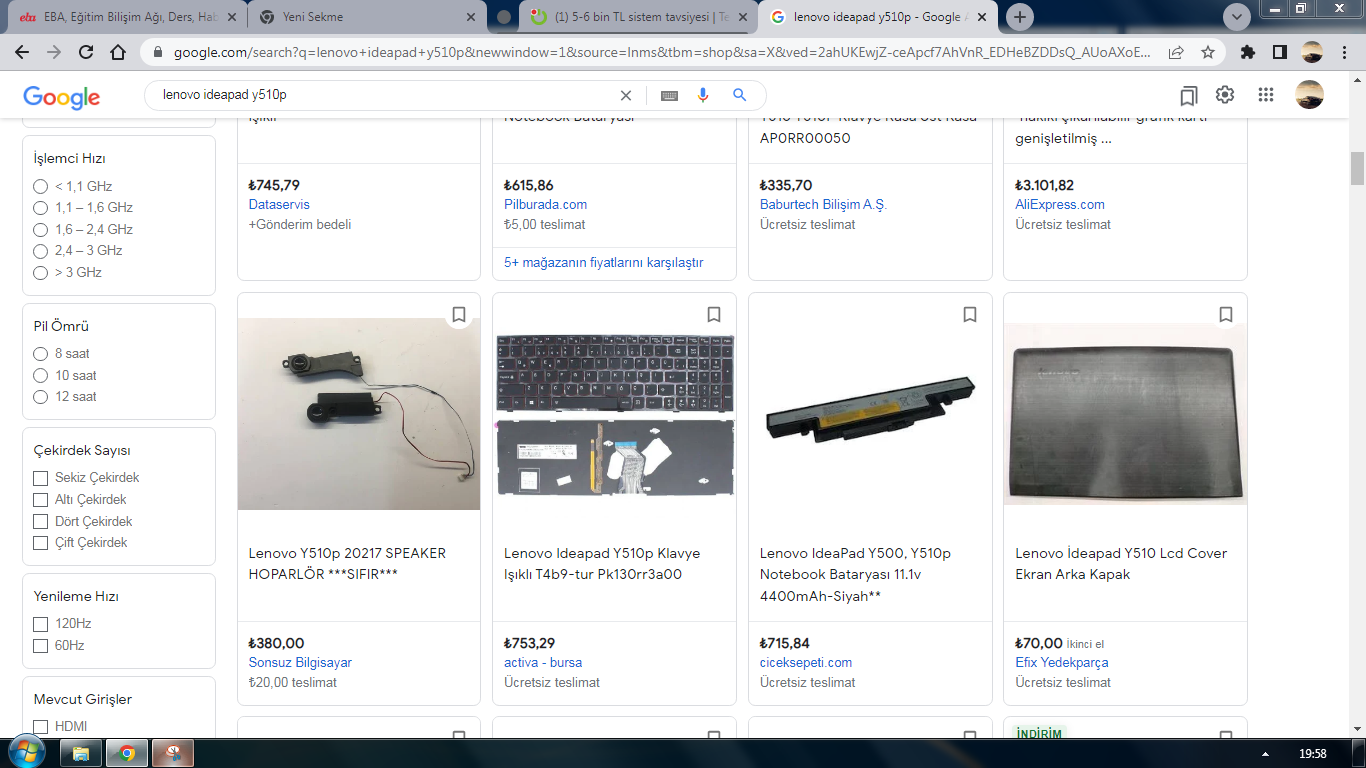Screen dimensions: 1366x768
Task: Save the Lenovo Y510p speaker product
Action: pos(459,315)
